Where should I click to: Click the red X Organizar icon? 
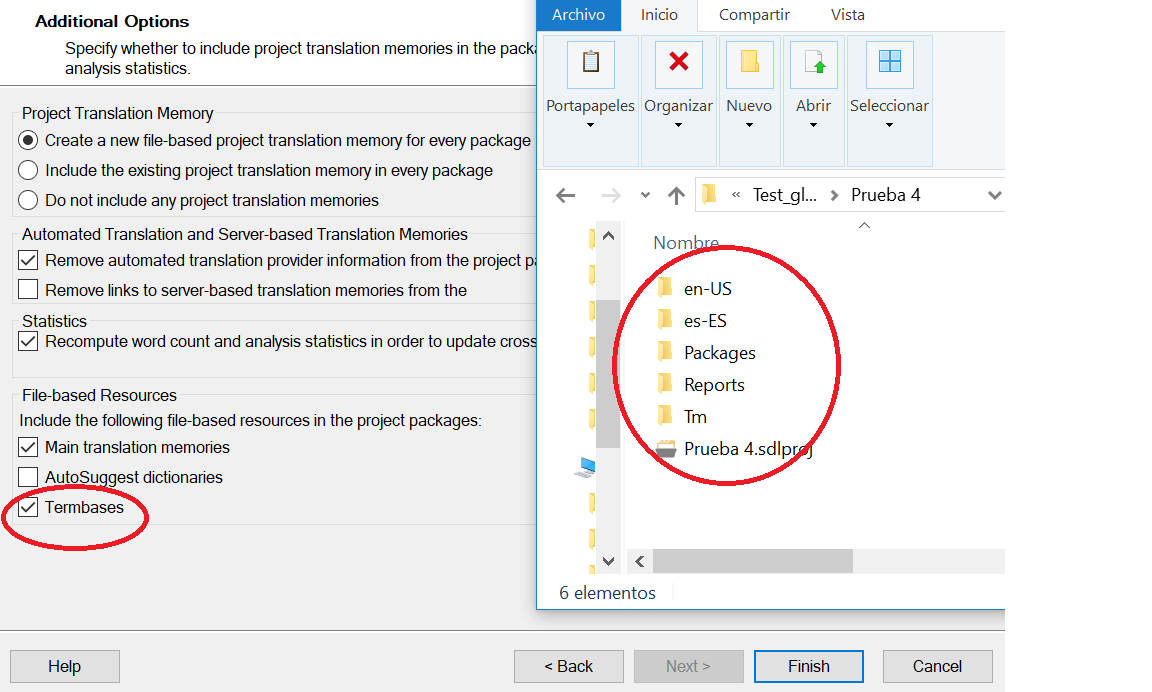678,63
